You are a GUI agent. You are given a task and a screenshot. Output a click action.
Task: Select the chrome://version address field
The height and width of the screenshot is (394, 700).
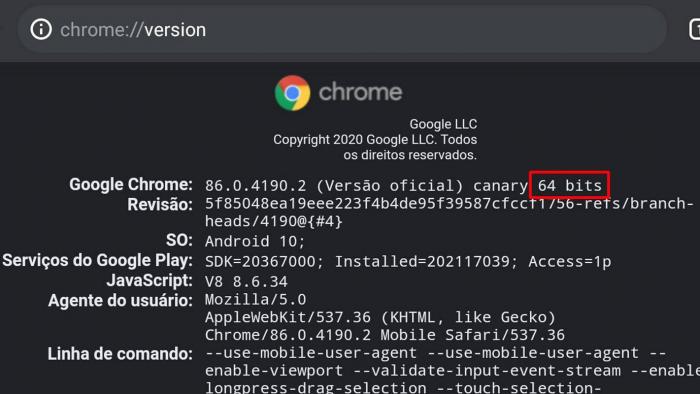[342, 30]
